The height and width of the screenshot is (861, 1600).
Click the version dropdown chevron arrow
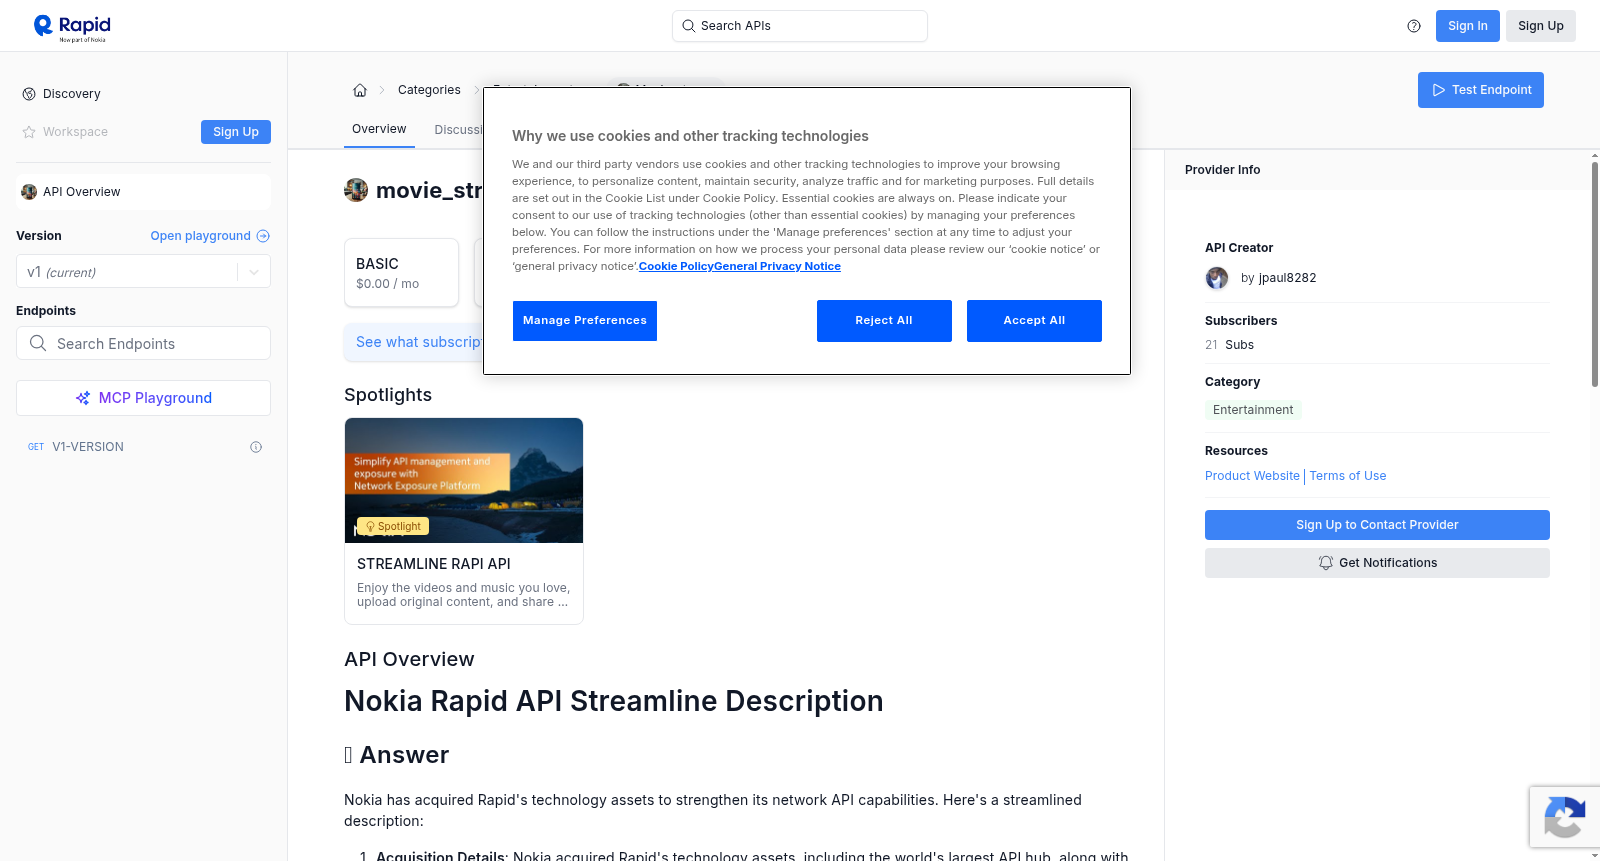click(254, 272)
